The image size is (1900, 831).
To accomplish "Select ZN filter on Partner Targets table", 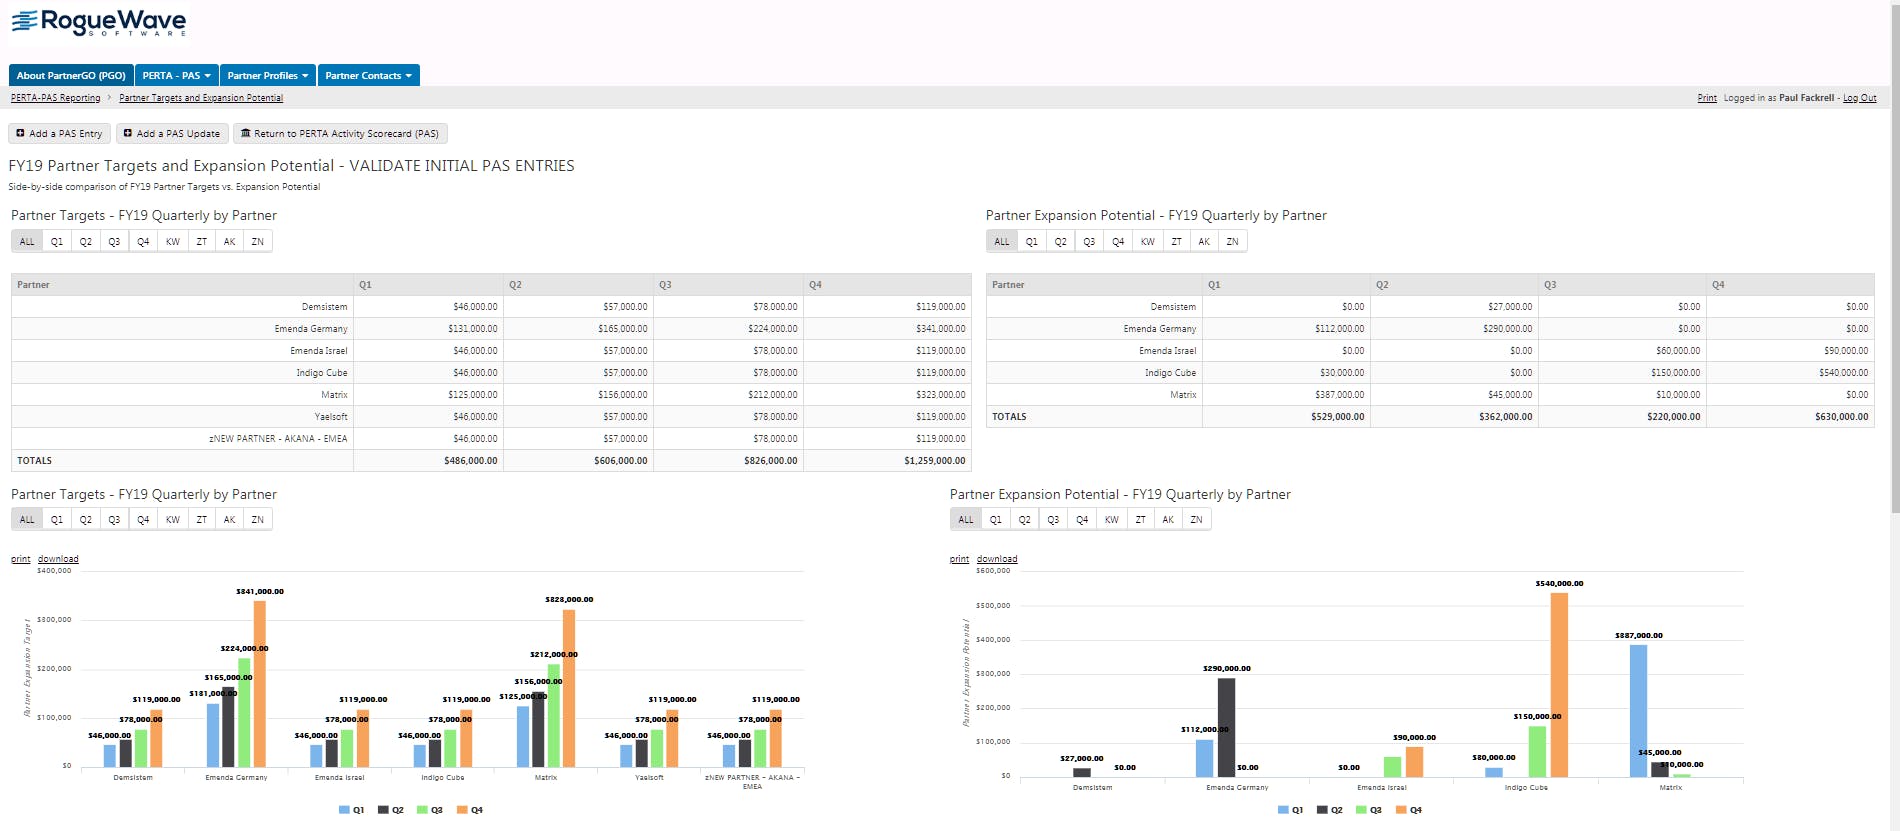I will click(x=258, y=241).
